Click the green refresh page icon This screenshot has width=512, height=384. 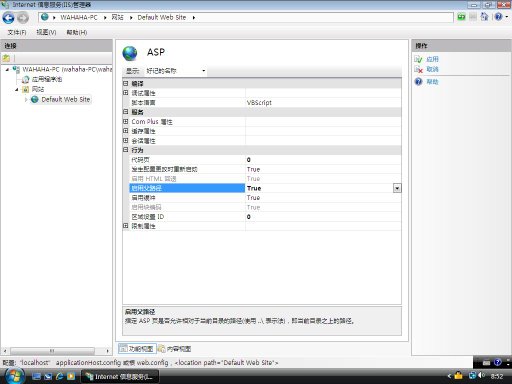[x=461, y=17]
